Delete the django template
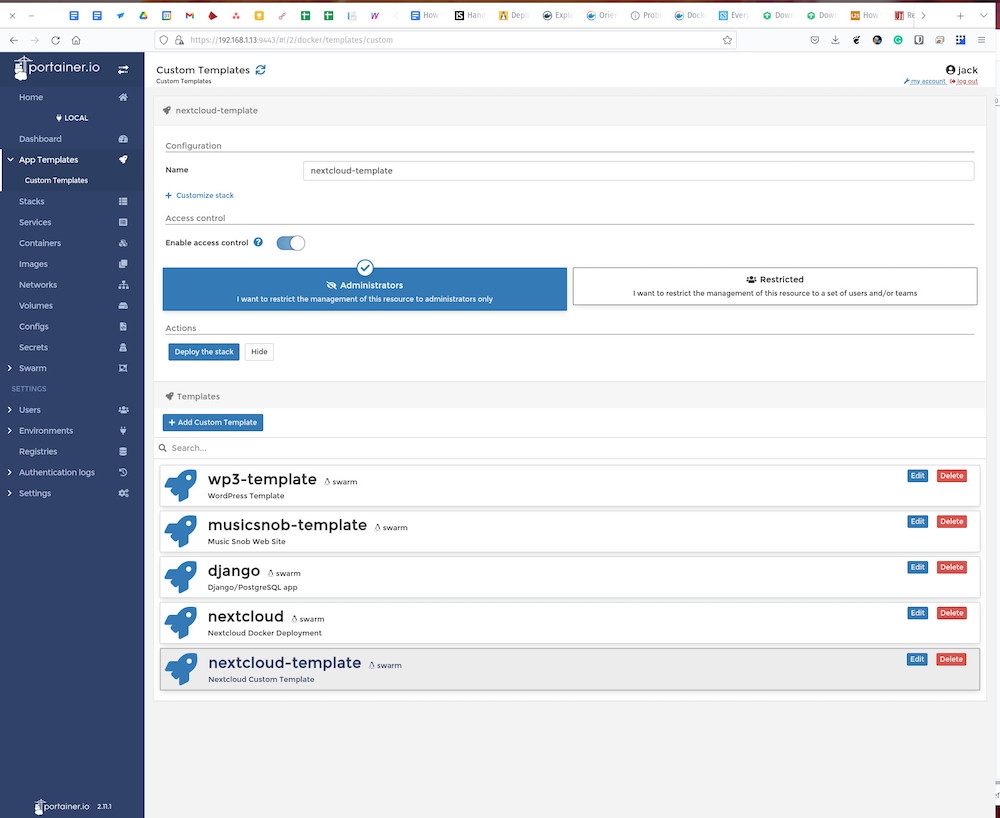Viewport: 1000px width, 818px height. [x=951, y=567]
